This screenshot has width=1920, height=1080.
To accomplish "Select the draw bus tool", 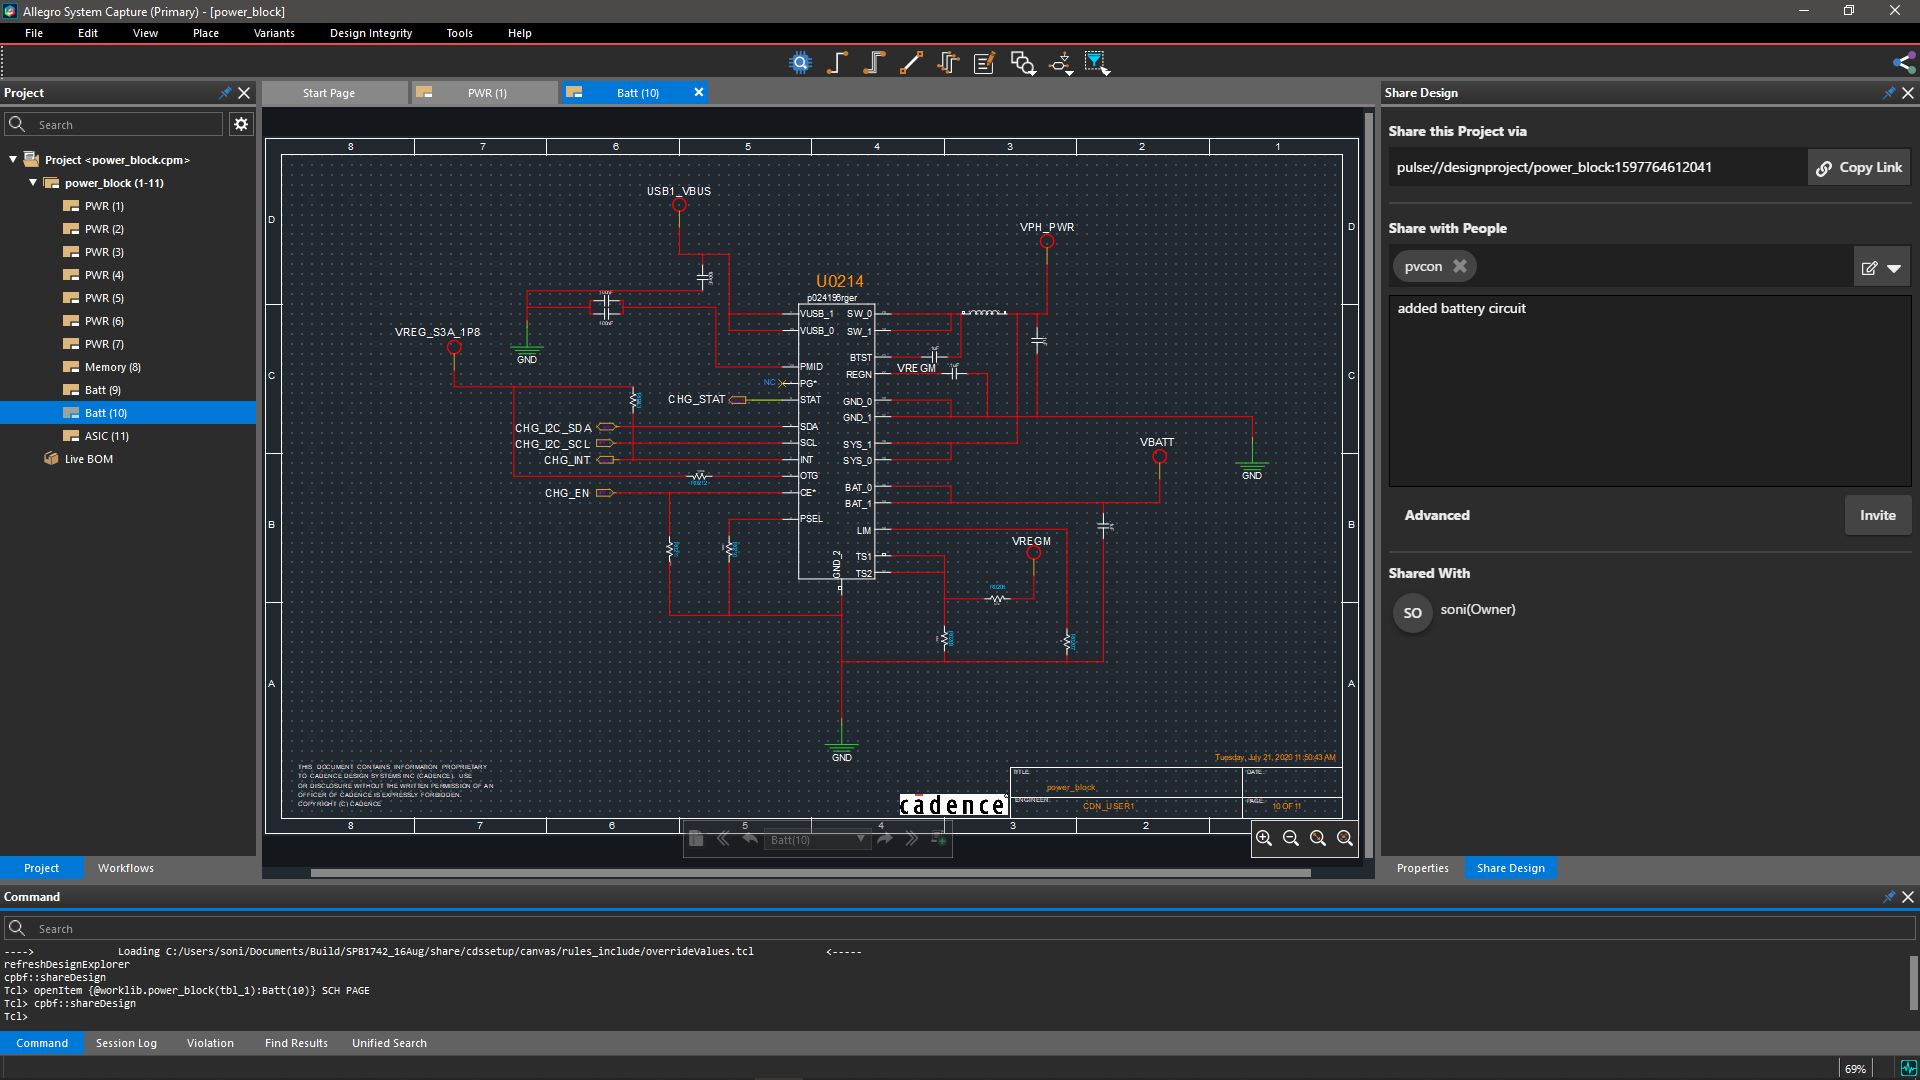I will (873, 62).
